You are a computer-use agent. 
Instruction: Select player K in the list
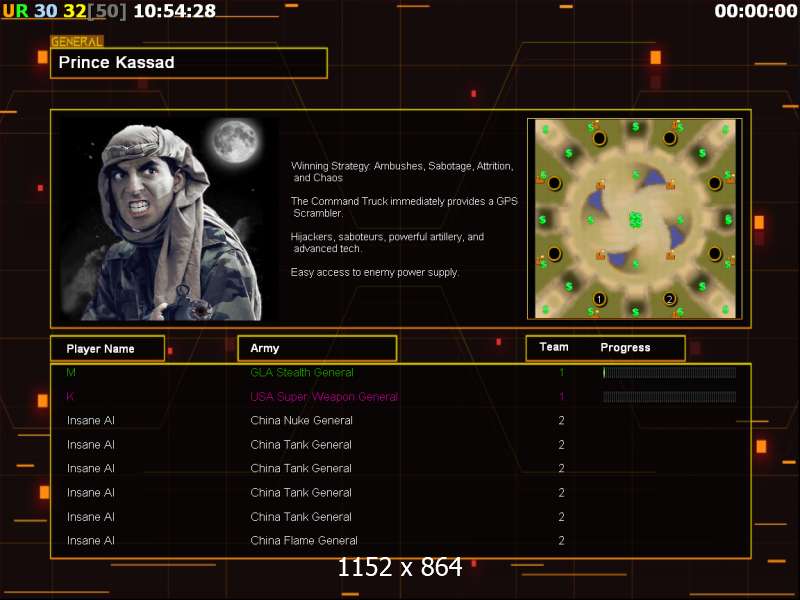pos(70,396)
